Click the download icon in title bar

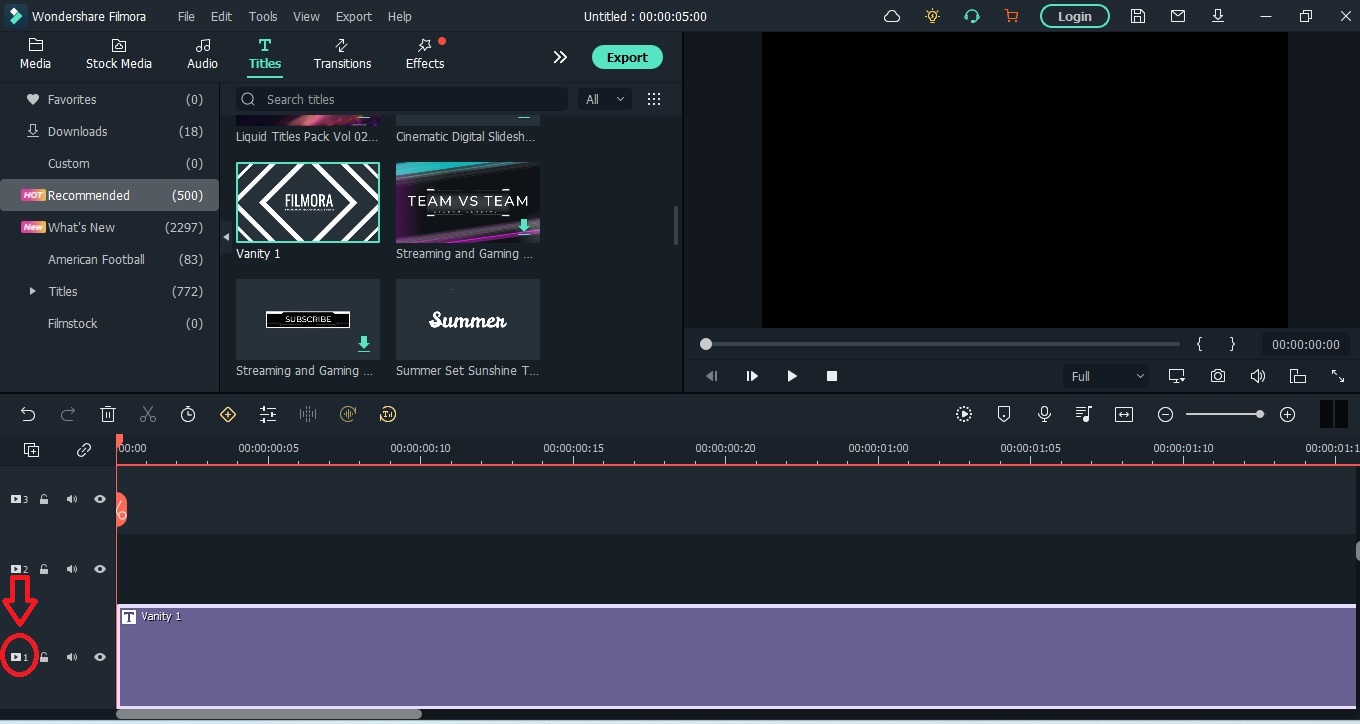coord(1218,16)
